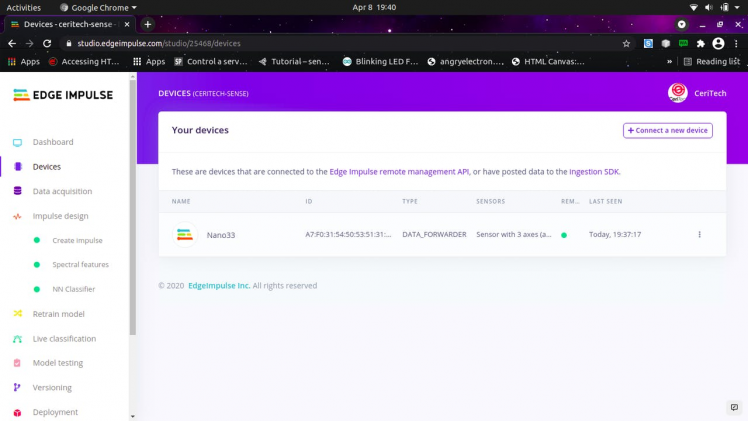
Task: Click the Nano33 device avatar icon
Action: (185, 235)
